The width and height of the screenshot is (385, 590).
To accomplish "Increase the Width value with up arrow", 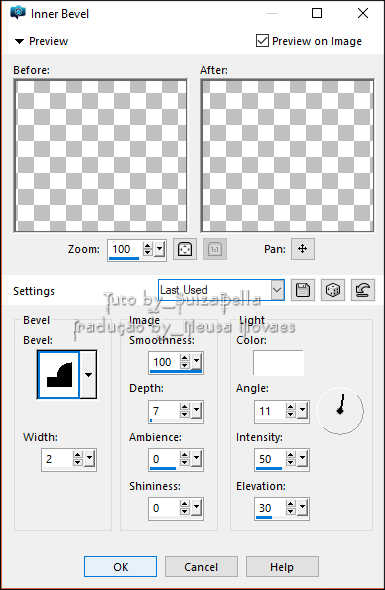I will point(78,455).
